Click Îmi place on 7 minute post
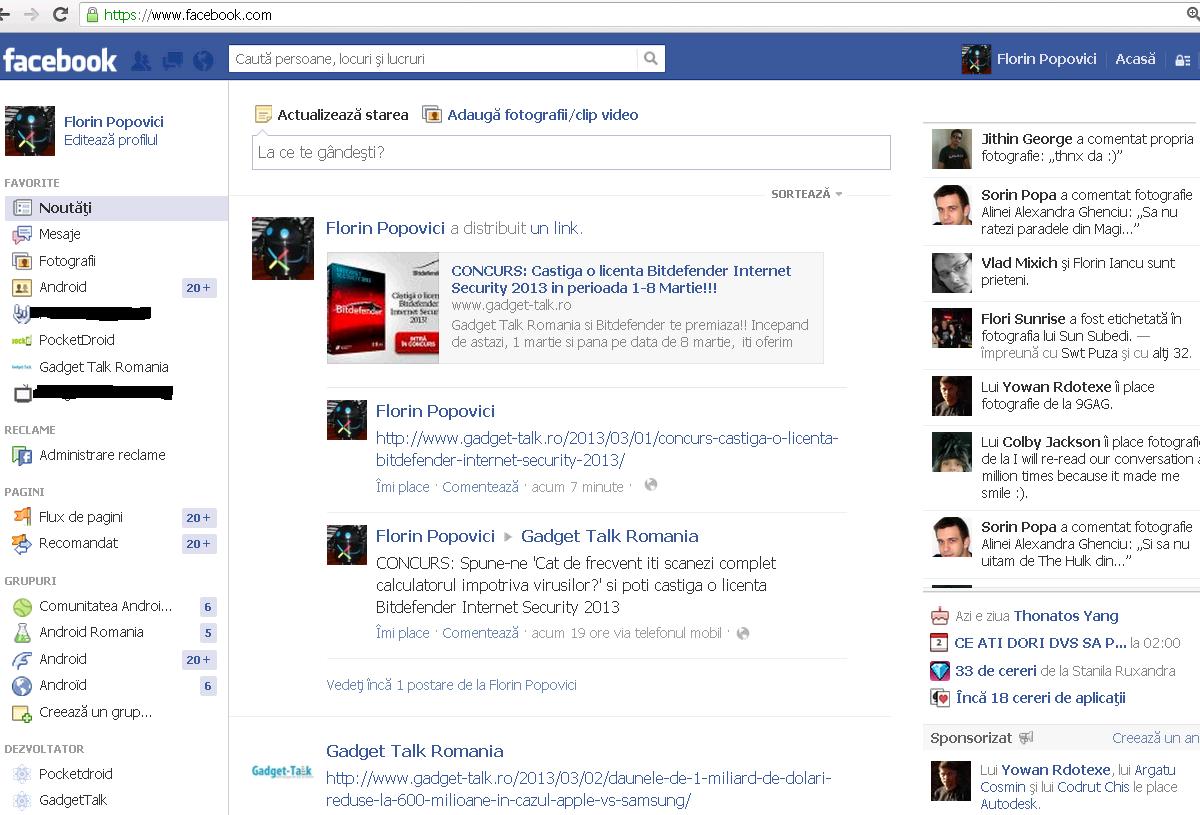Screen dimensions: 1200x815 [402, 487]
